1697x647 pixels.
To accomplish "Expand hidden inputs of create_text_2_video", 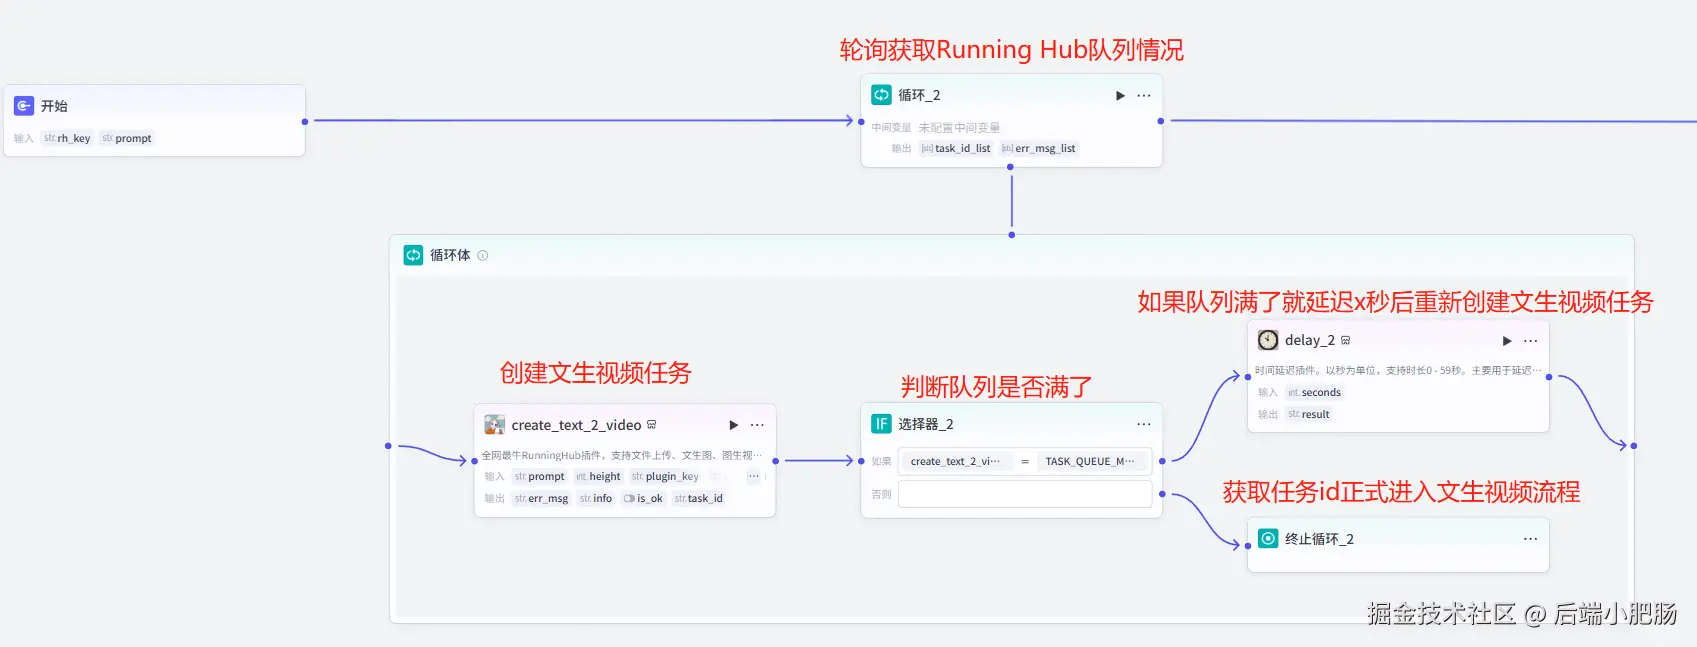I will 753,476.
